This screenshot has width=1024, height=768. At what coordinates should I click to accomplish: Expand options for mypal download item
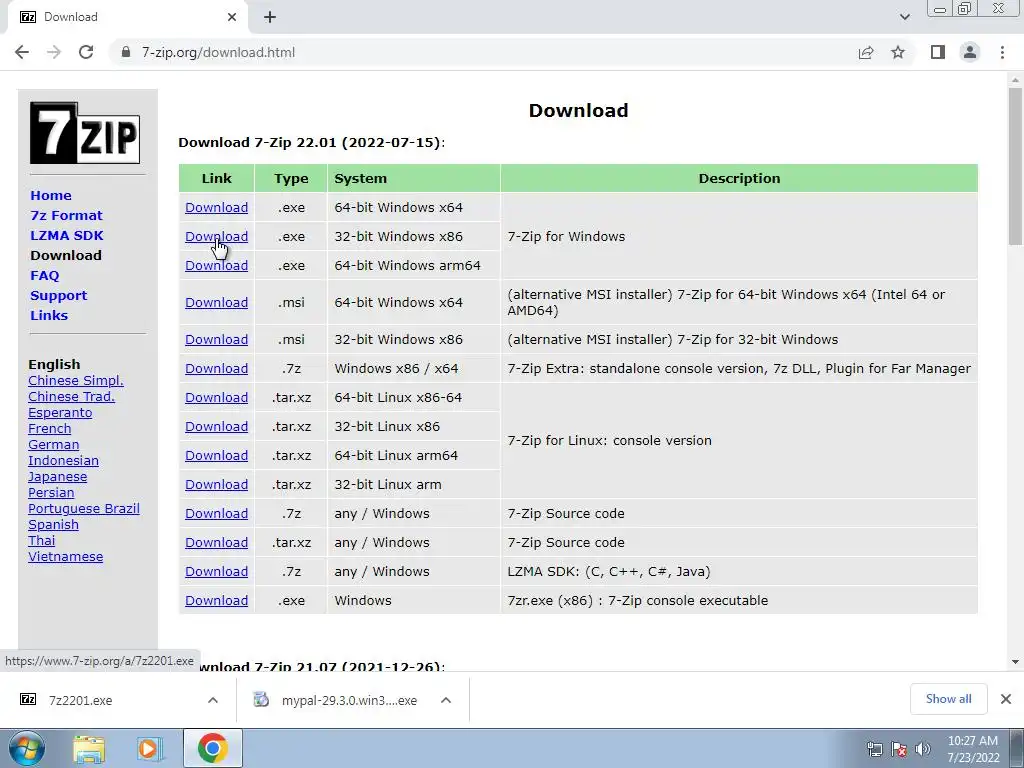click(446, 700)
